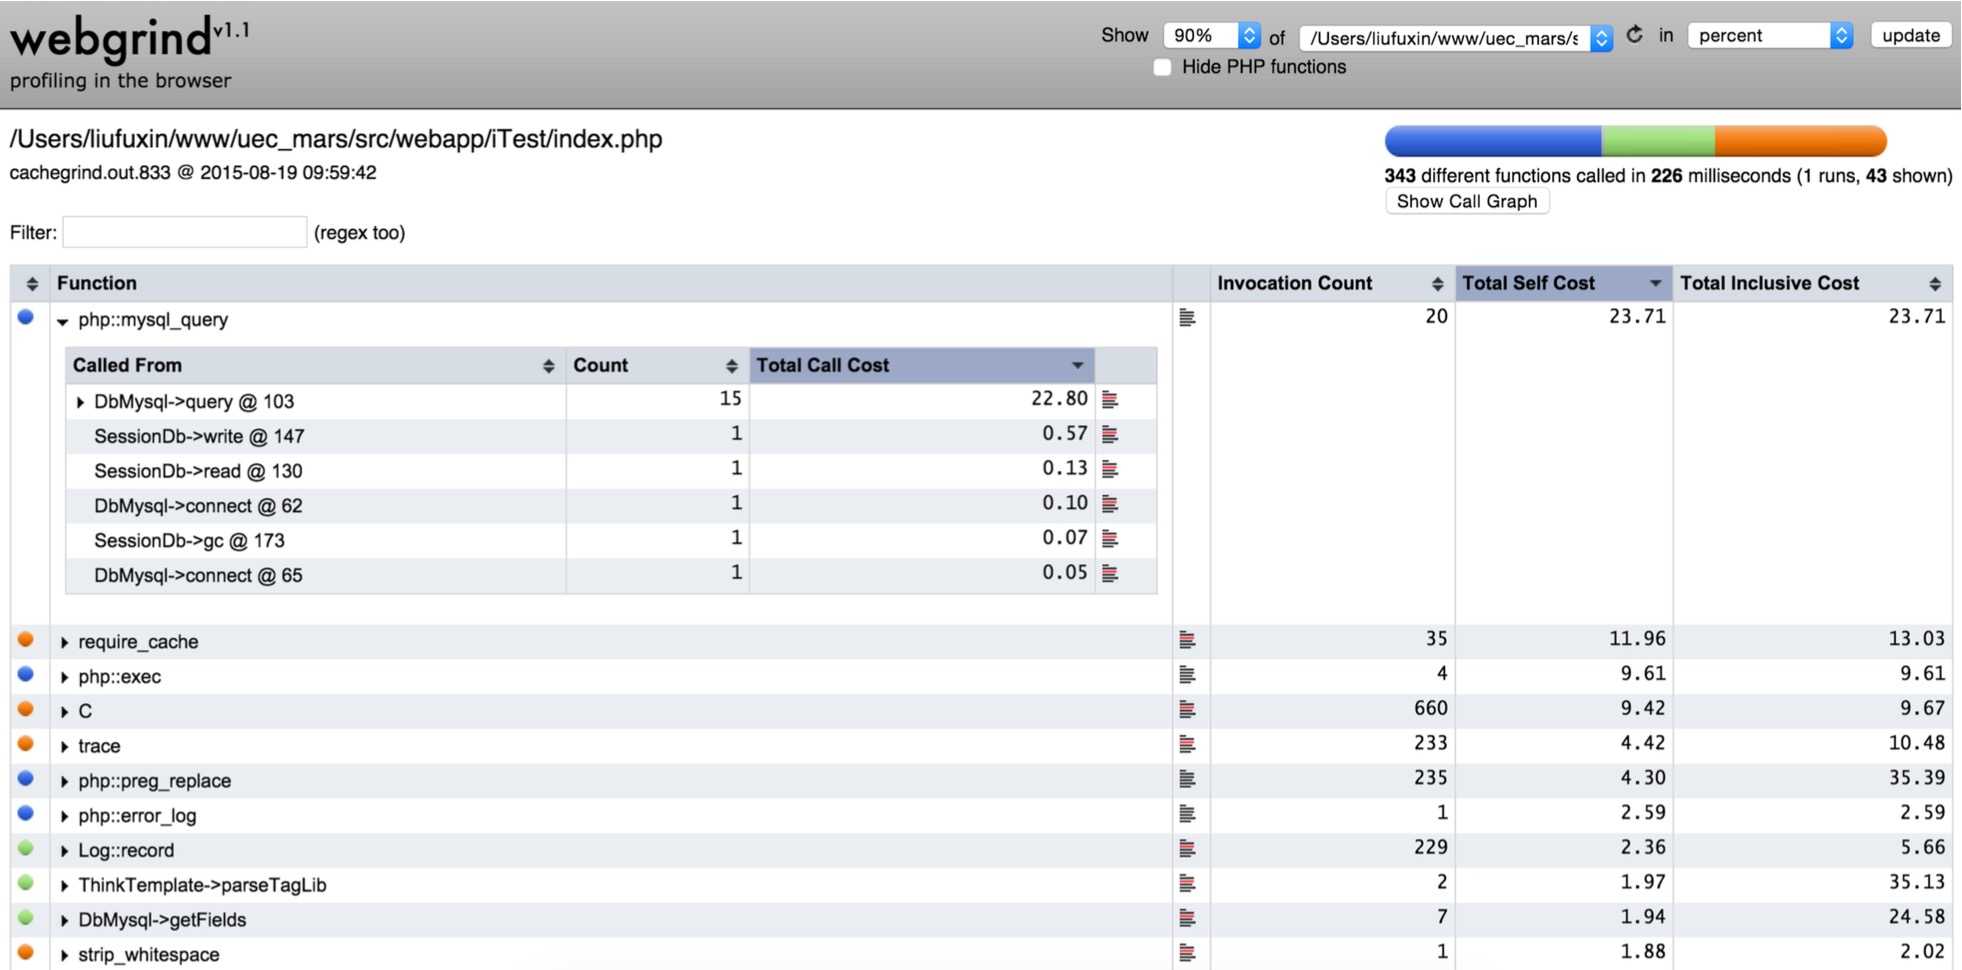
Task: Click the 660 invocation count cell
Action: [x=1430, y=708]
